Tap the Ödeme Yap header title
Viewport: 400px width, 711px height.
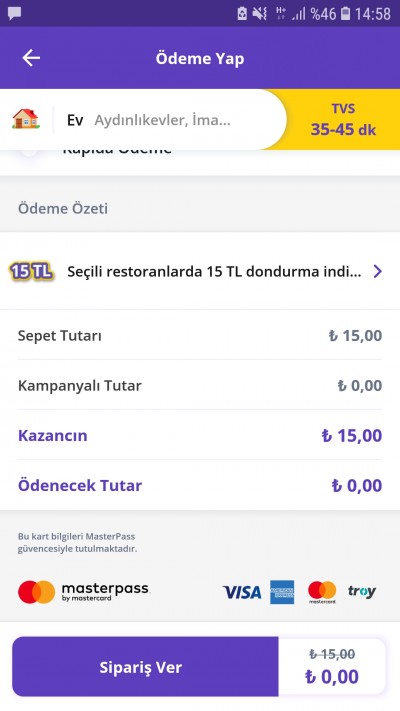(200, 58)
